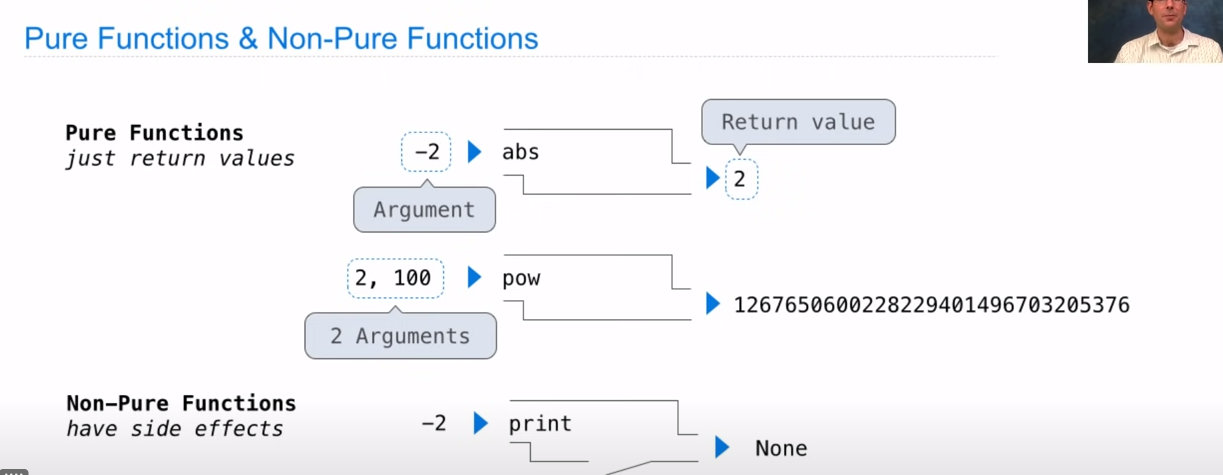Screen dimensions: 1223x475
Task: Click the None output of print
Action: coord(781,448)
